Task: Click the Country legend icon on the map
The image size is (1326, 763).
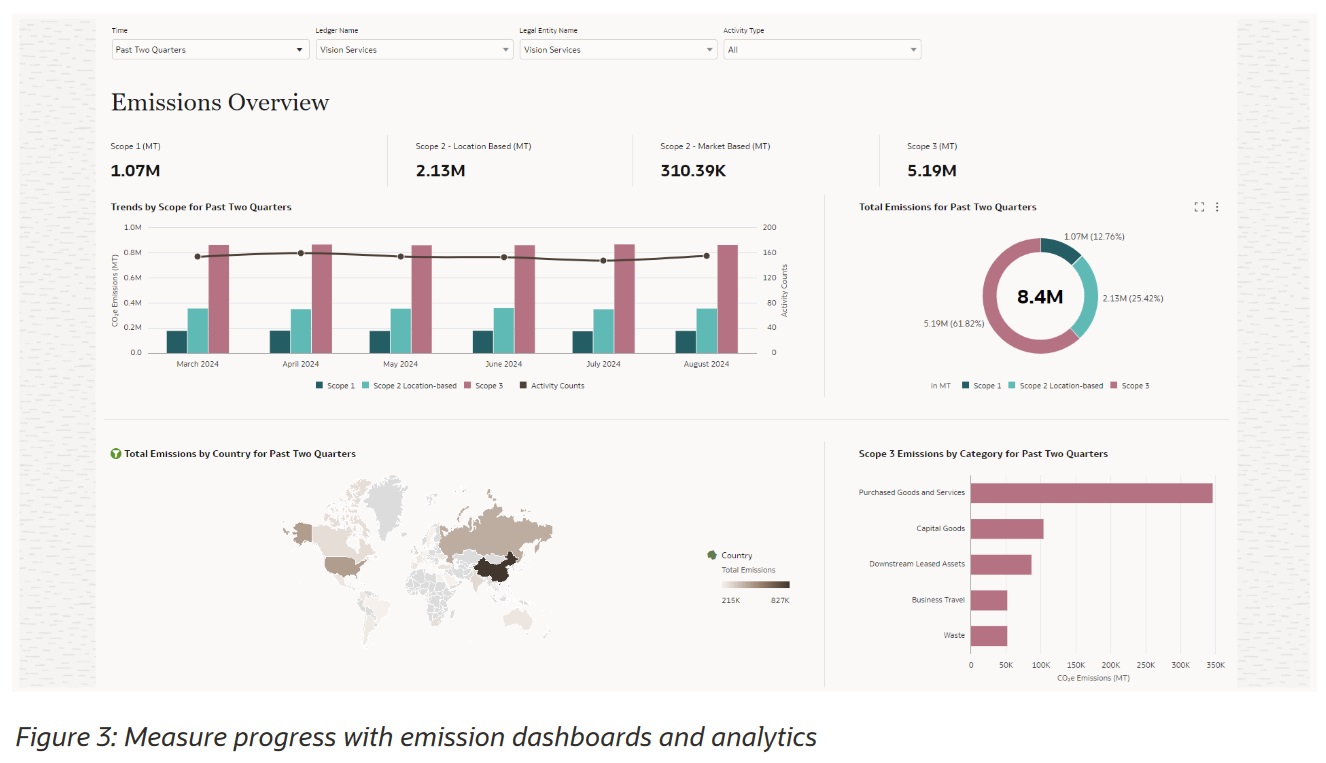Action: tap(712, 555)
